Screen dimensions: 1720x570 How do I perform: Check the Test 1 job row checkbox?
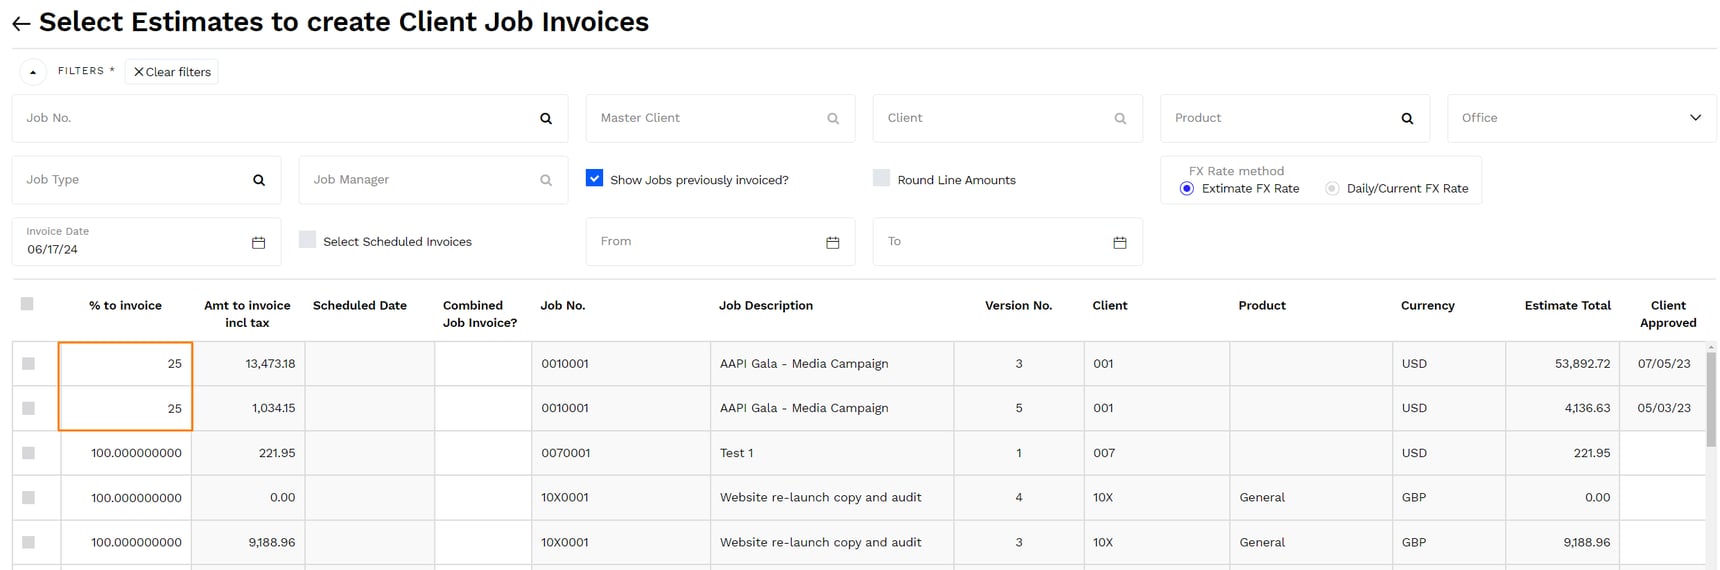(x=28, y=453)
